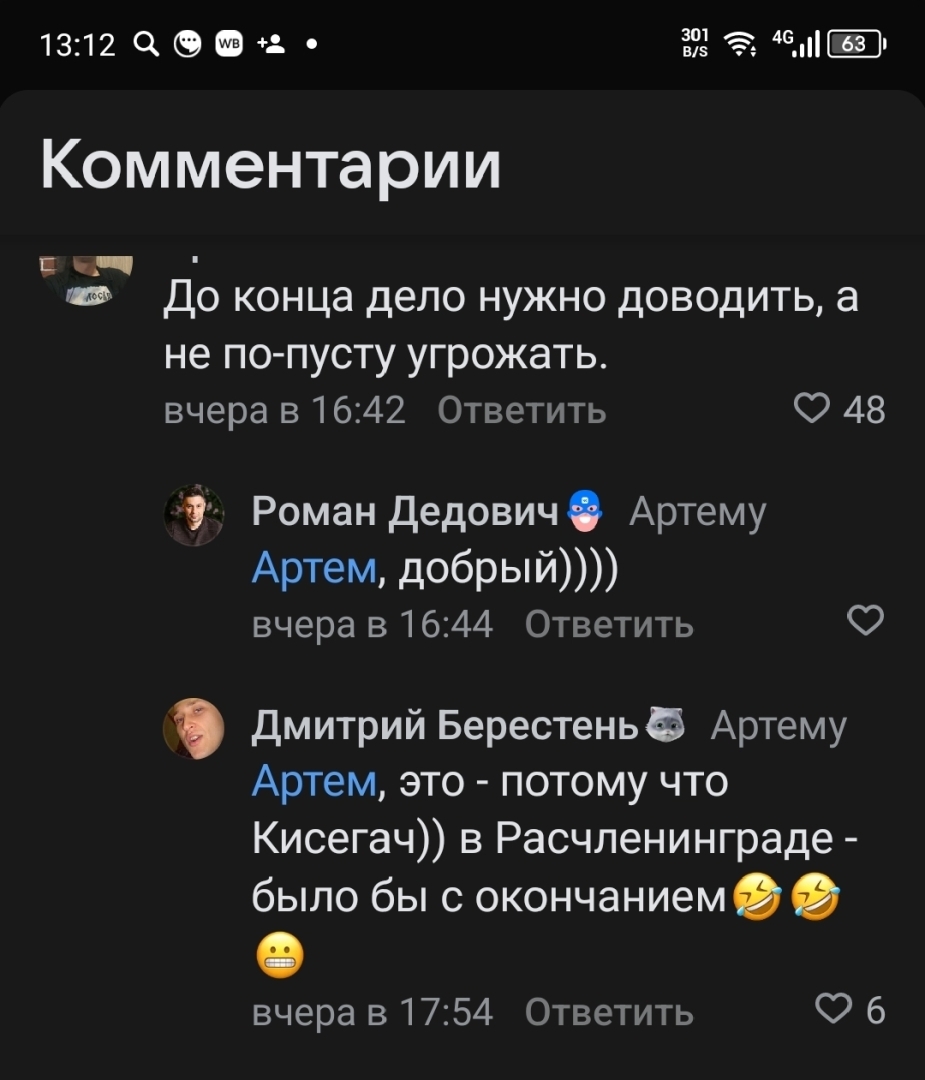Tap the chat bubble notification icon
The width and height of the screenshot is (925, 1080).
[x=187, y=44]
